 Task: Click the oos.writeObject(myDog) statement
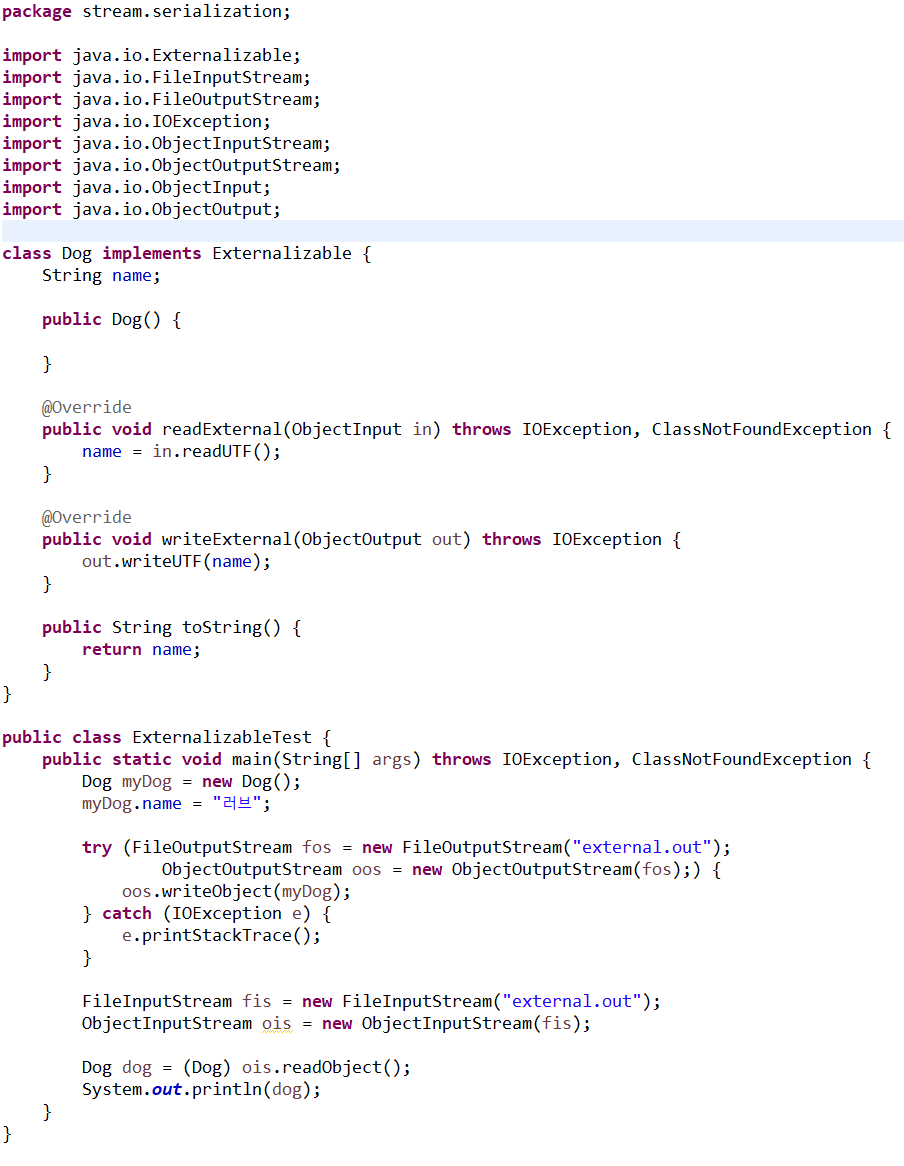pyautogui.click(x=236, y=892)
